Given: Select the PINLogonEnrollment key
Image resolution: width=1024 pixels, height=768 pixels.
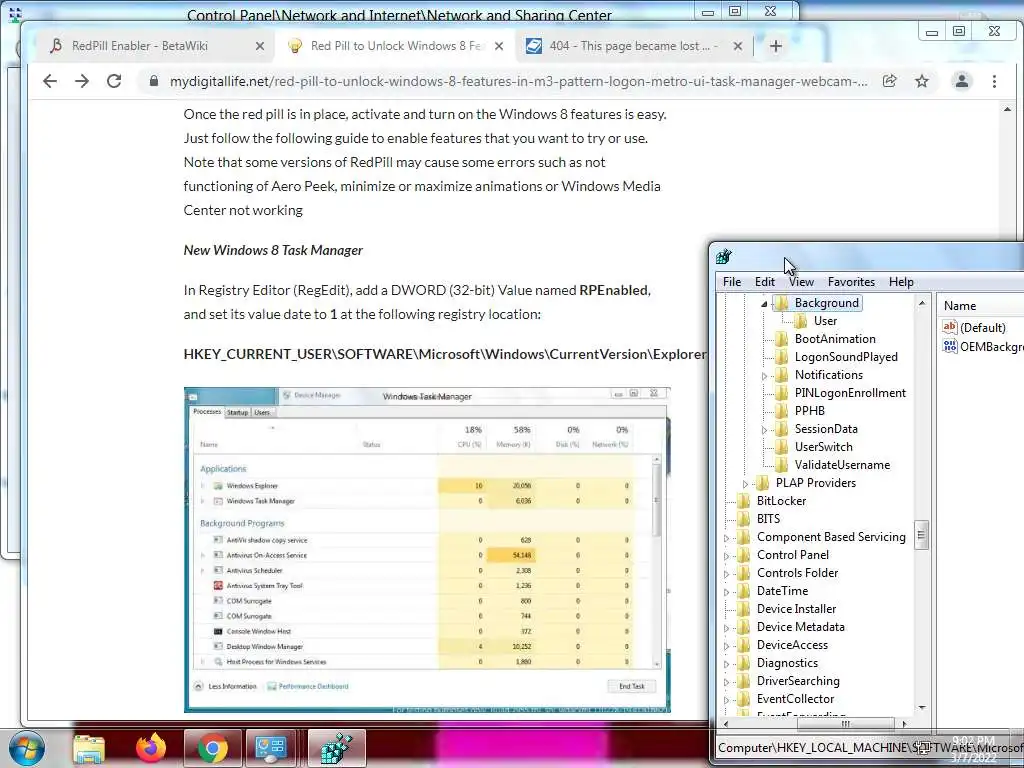Looking at the screenshot, I should tap(850, 393).
